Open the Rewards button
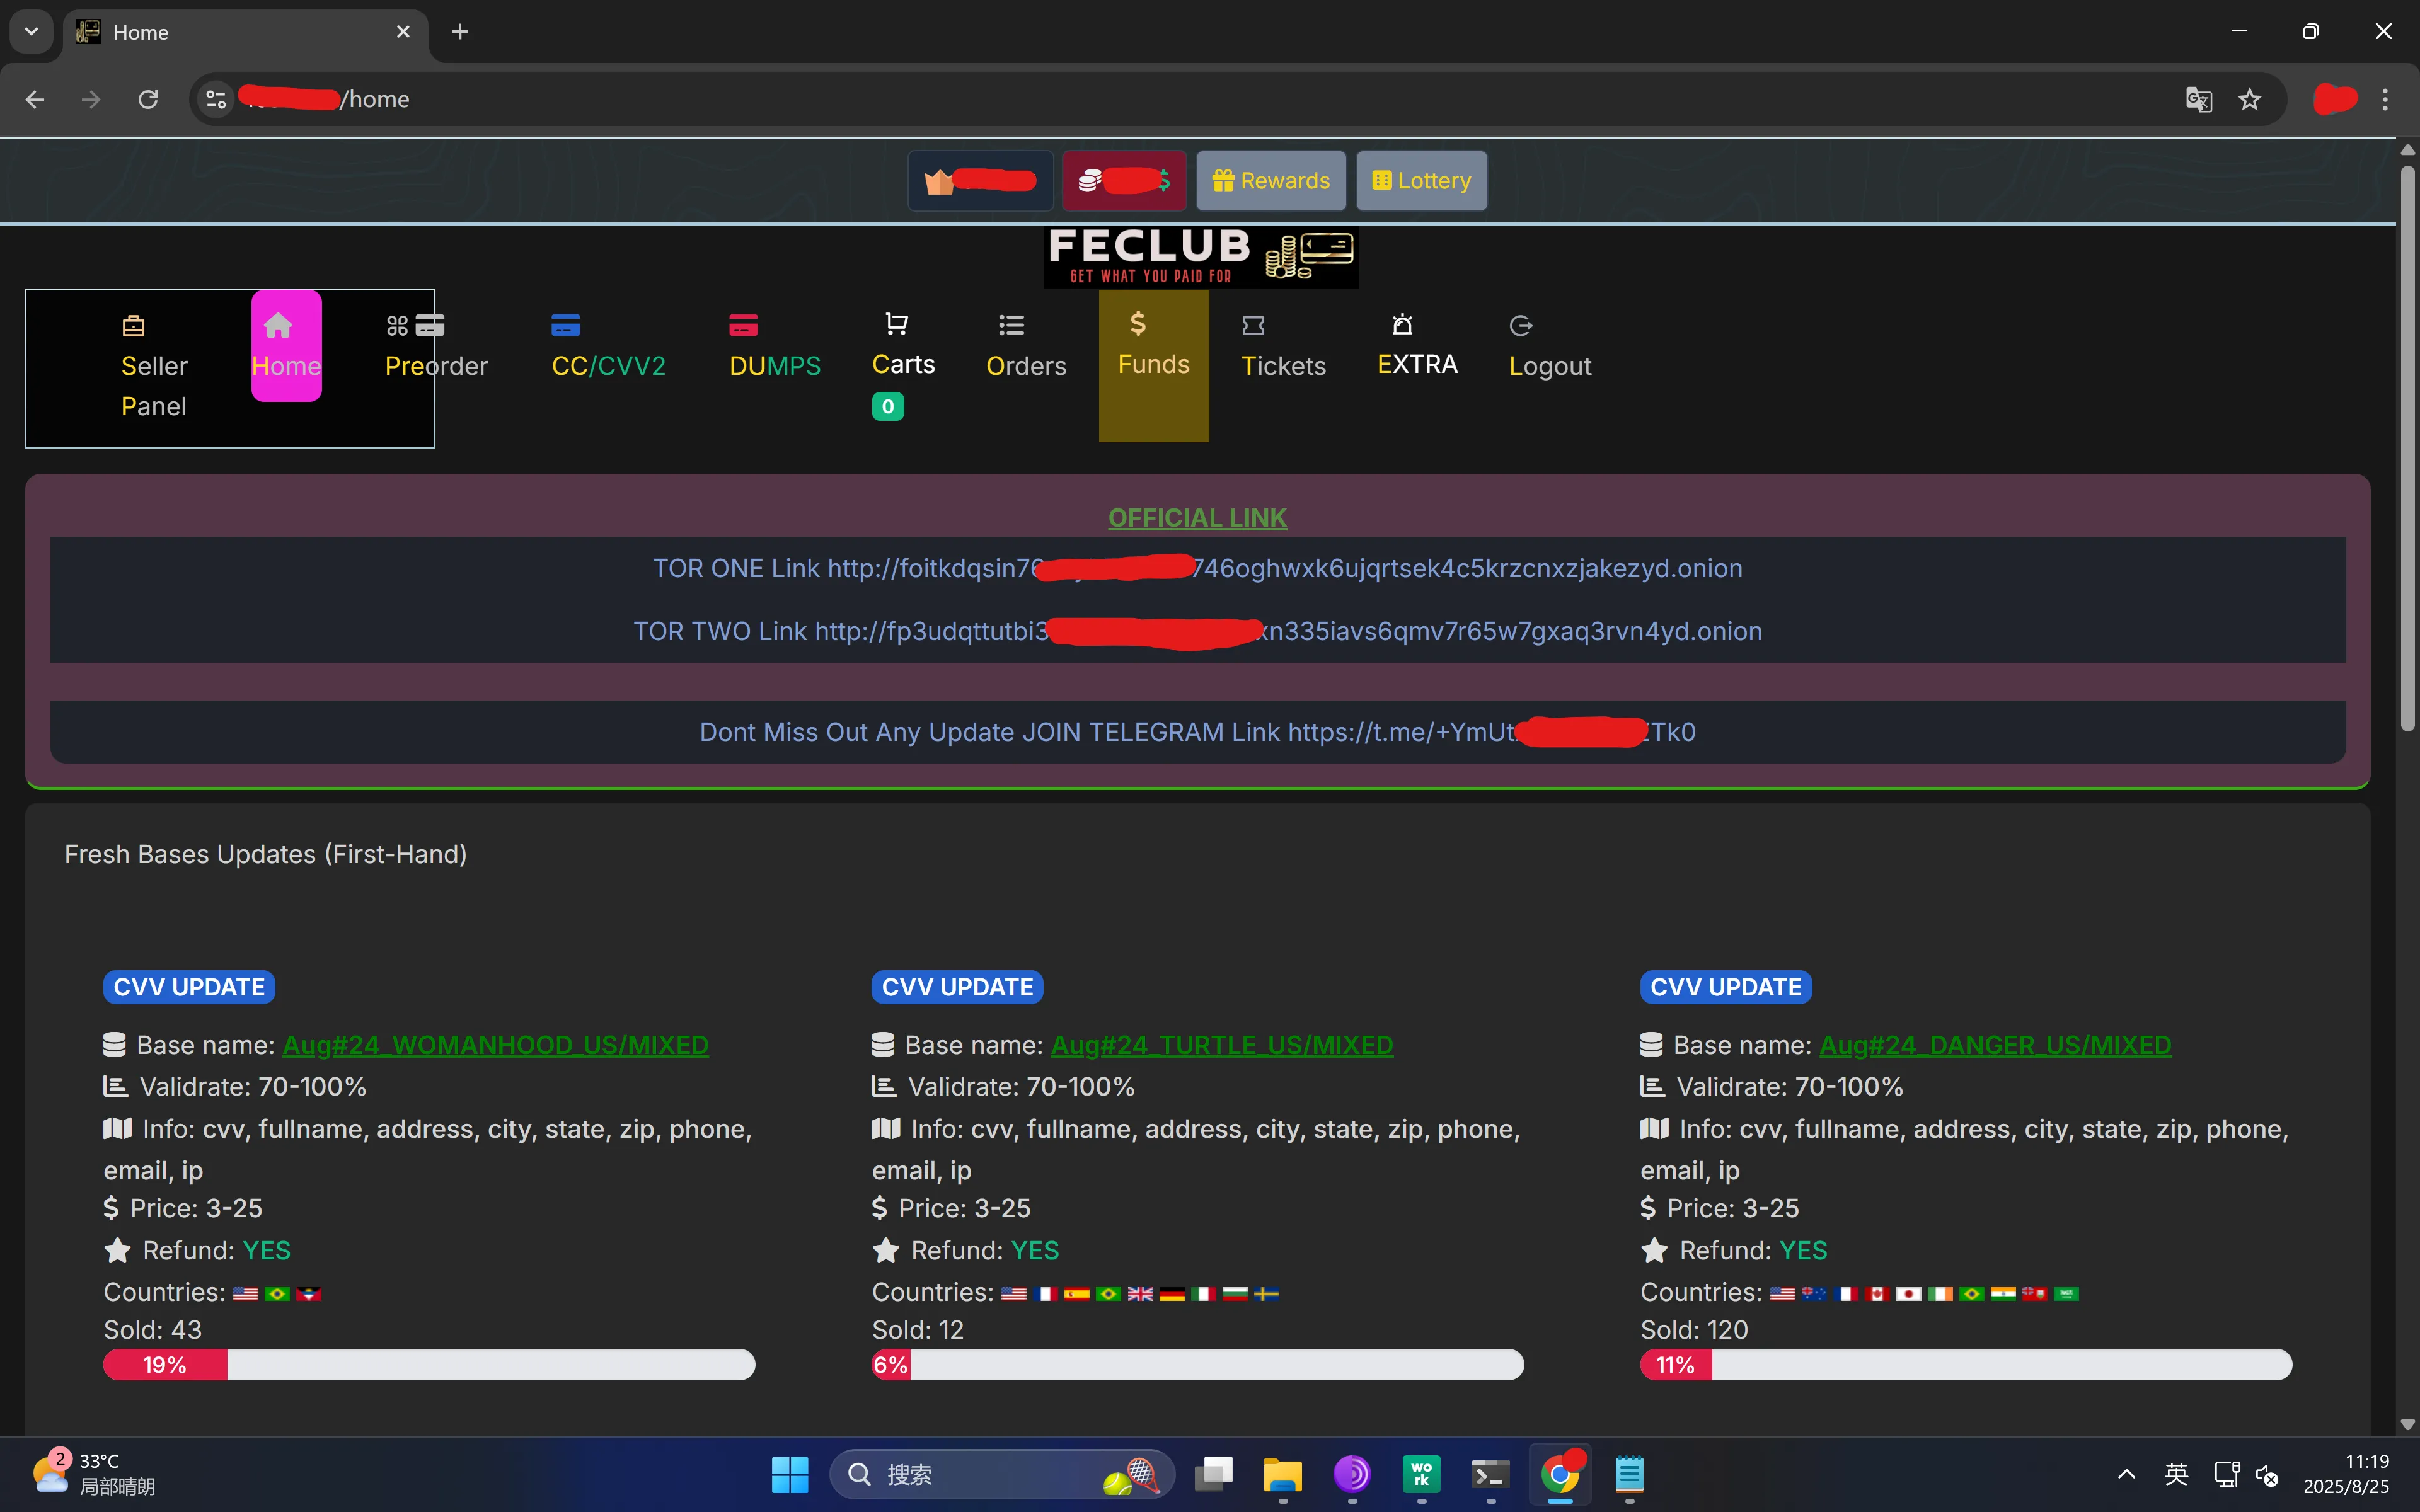The height and width of the screenshot is (1512, 2420). coord(1270,181)
